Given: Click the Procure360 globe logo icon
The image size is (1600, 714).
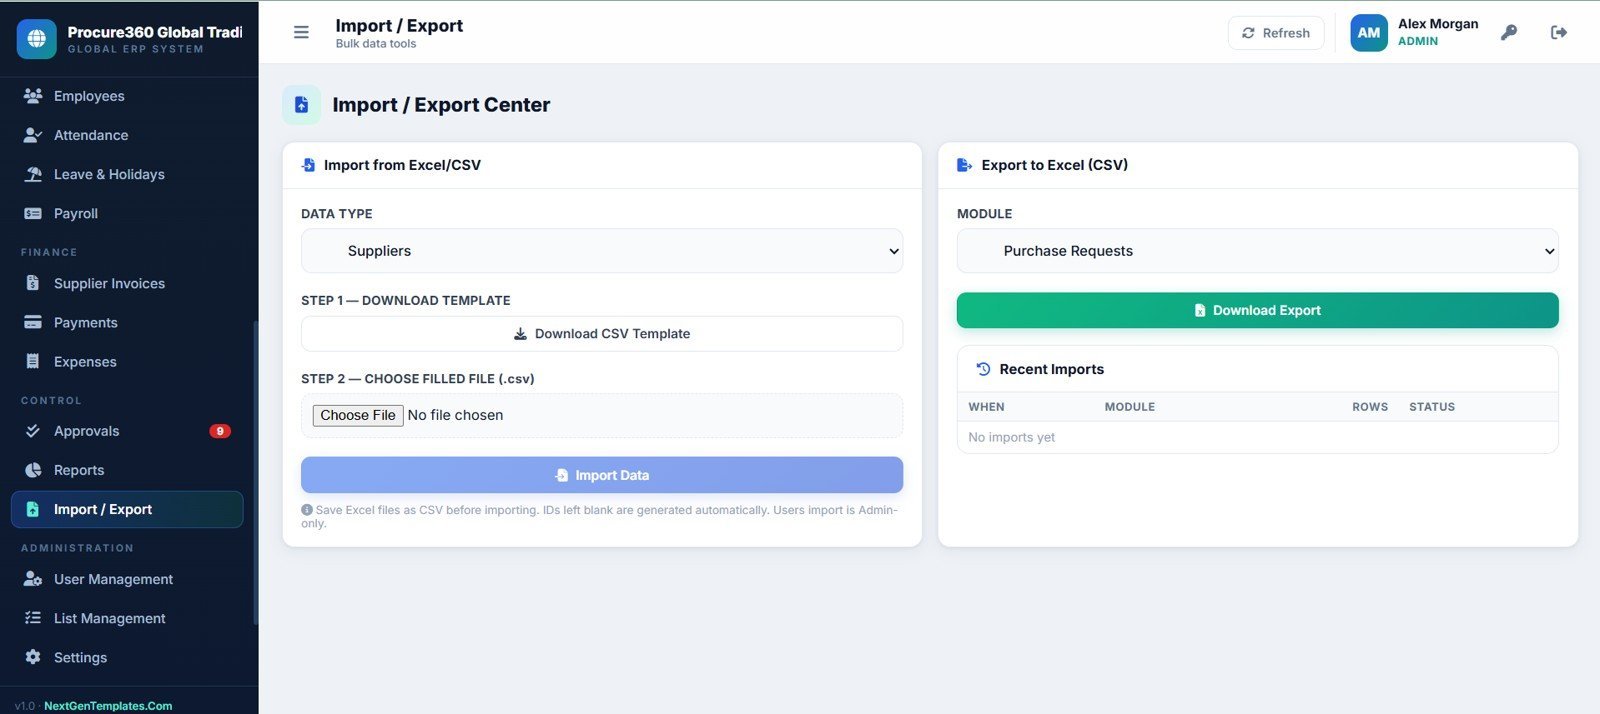Looking at the screenshot, I should click(x=37, y=39).
